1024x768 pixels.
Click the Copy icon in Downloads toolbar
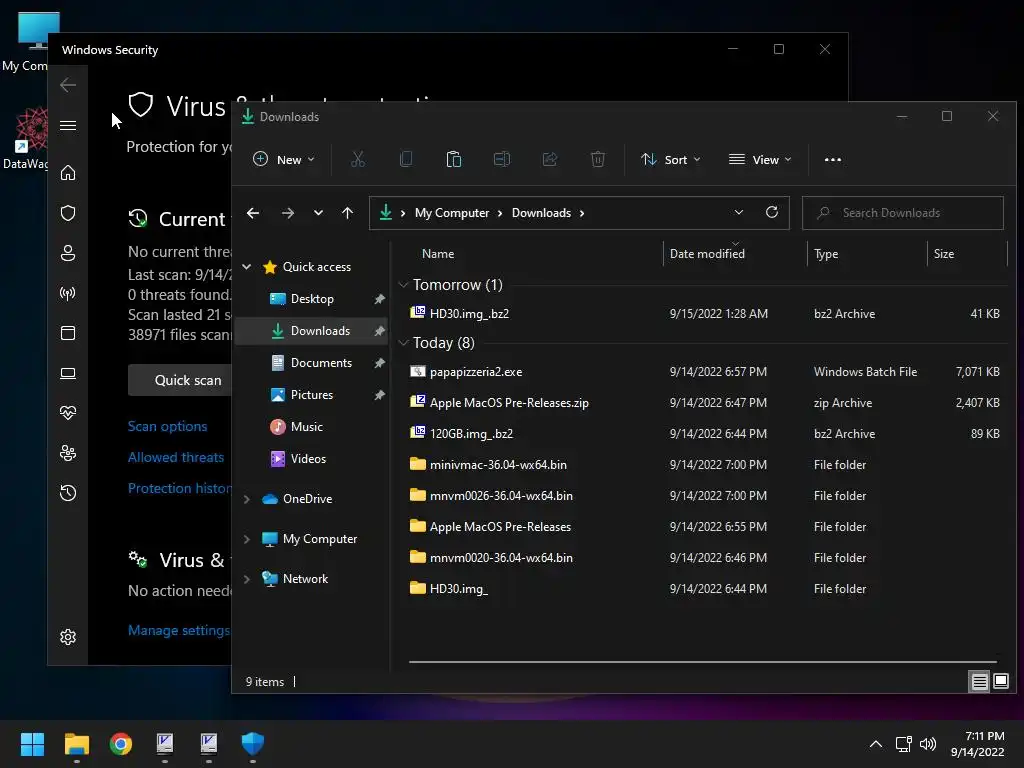pyautogui.click(x=406, y=159)
